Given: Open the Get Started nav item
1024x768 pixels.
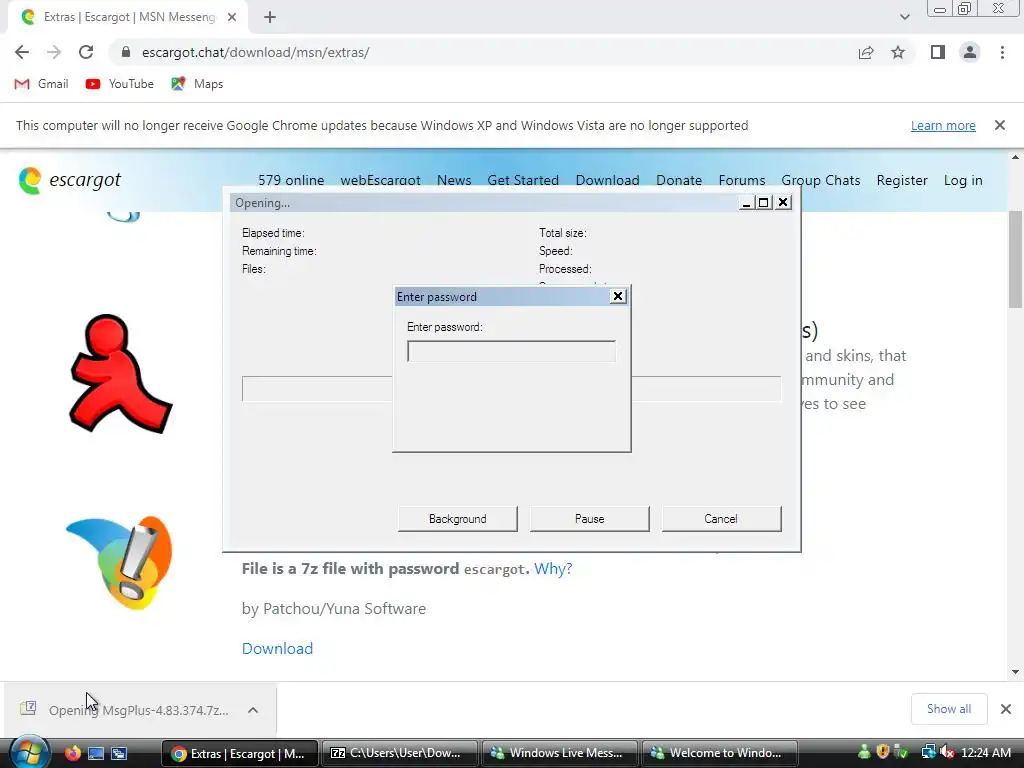Looking at the screenshot, I should point(523,180).
